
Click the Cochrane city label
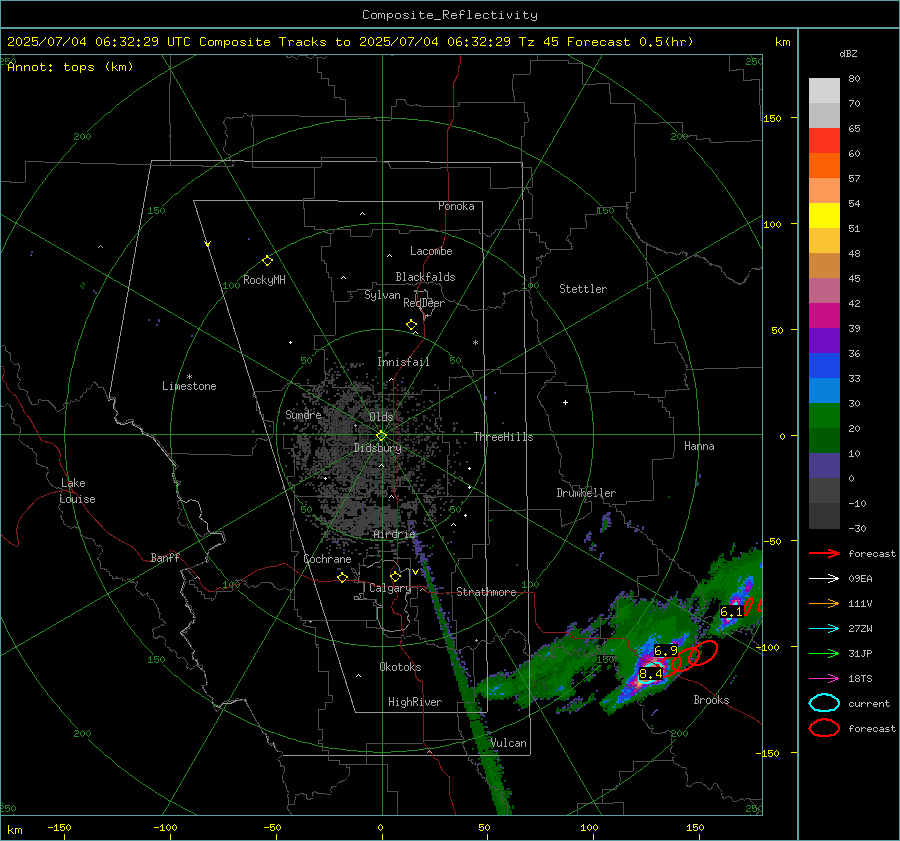[327, 559]
